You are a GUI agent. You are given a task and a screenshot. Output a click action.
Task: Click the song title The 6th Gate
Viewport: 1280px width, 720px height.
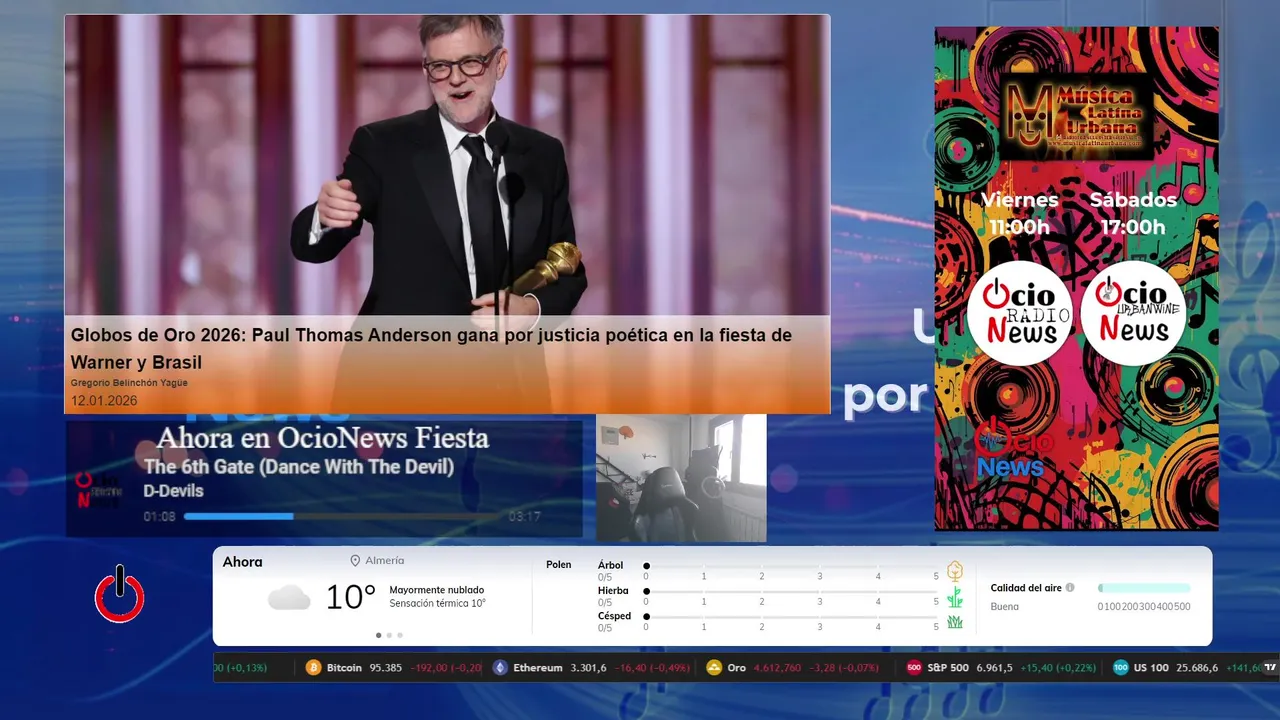click(298, 467)
